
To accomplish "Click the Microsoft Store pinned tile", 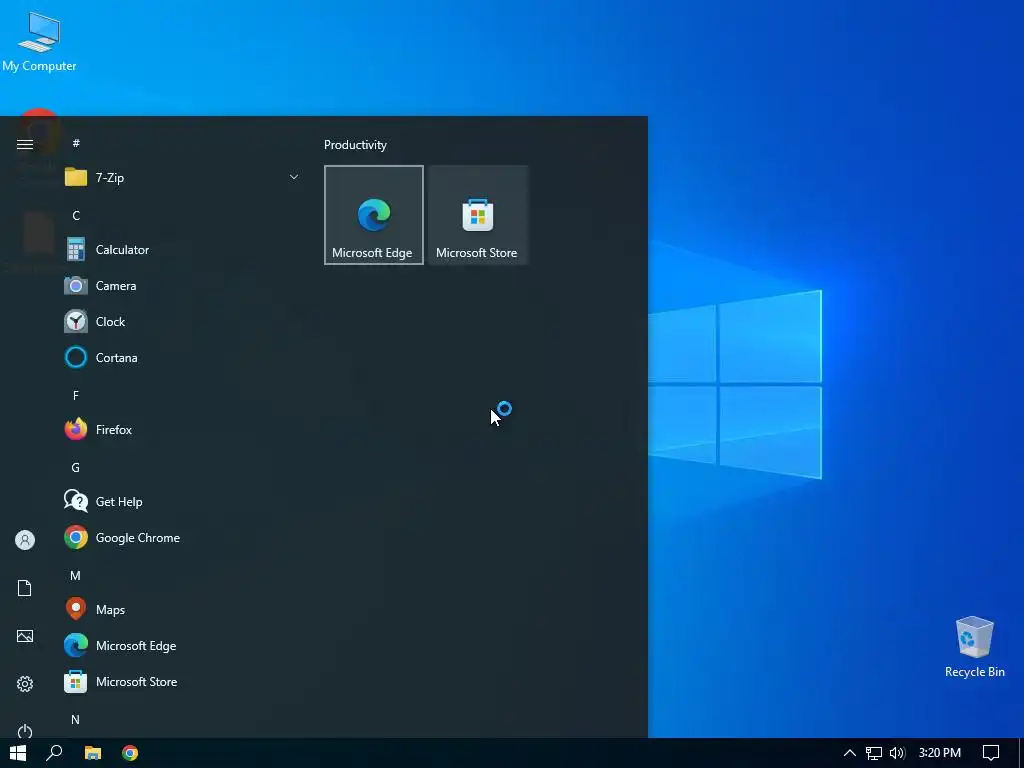I will pos(478,215).
